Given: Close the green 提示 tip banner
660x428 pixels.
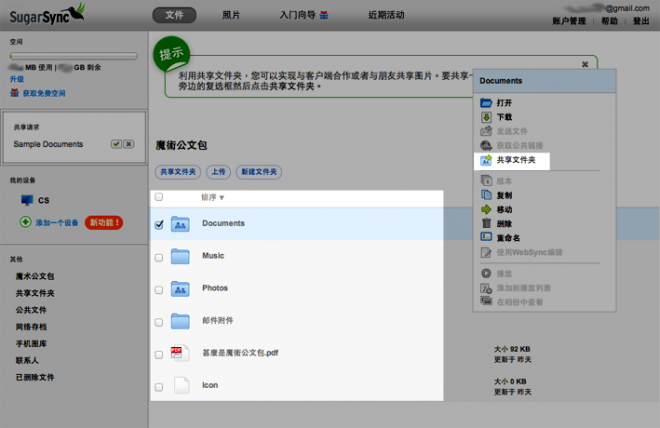Looking at the screenshot, I should (585, 64).
